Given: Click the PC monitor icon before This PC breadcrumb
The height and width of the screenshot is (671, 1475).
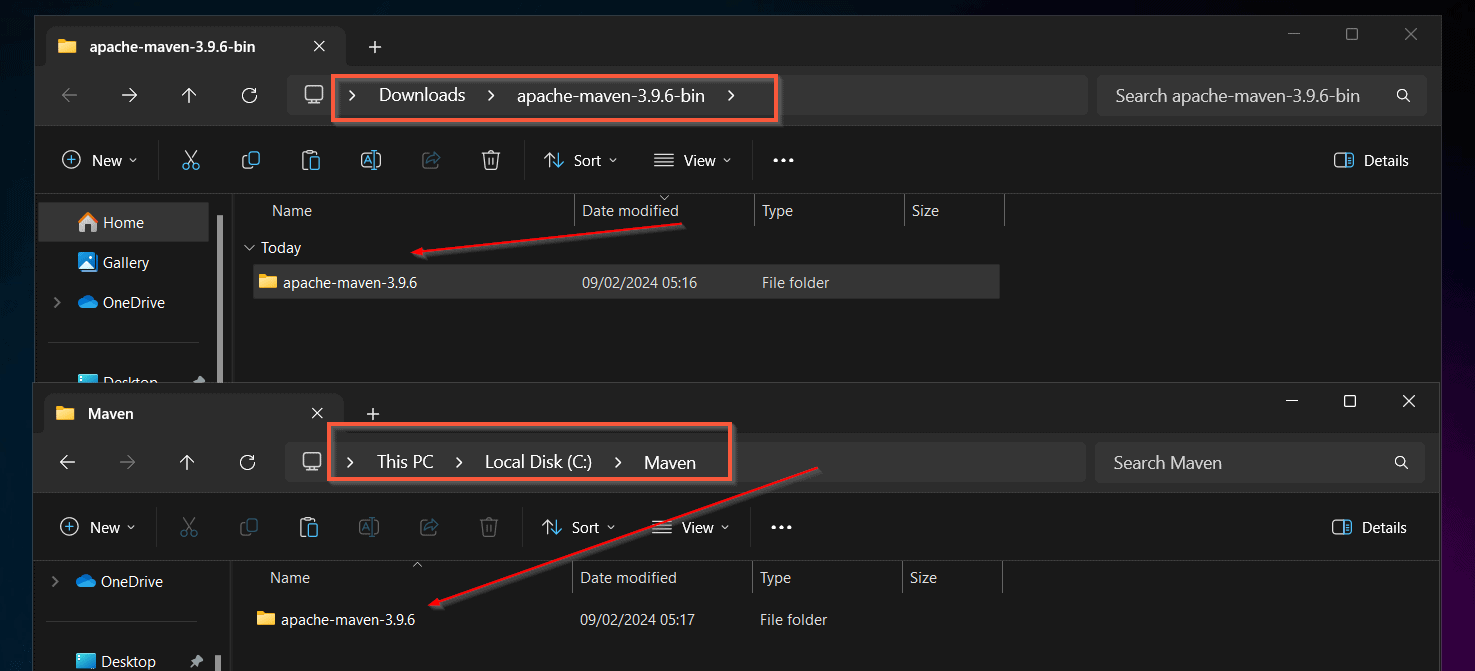Looking at the screenshot, I should [312, 462].
